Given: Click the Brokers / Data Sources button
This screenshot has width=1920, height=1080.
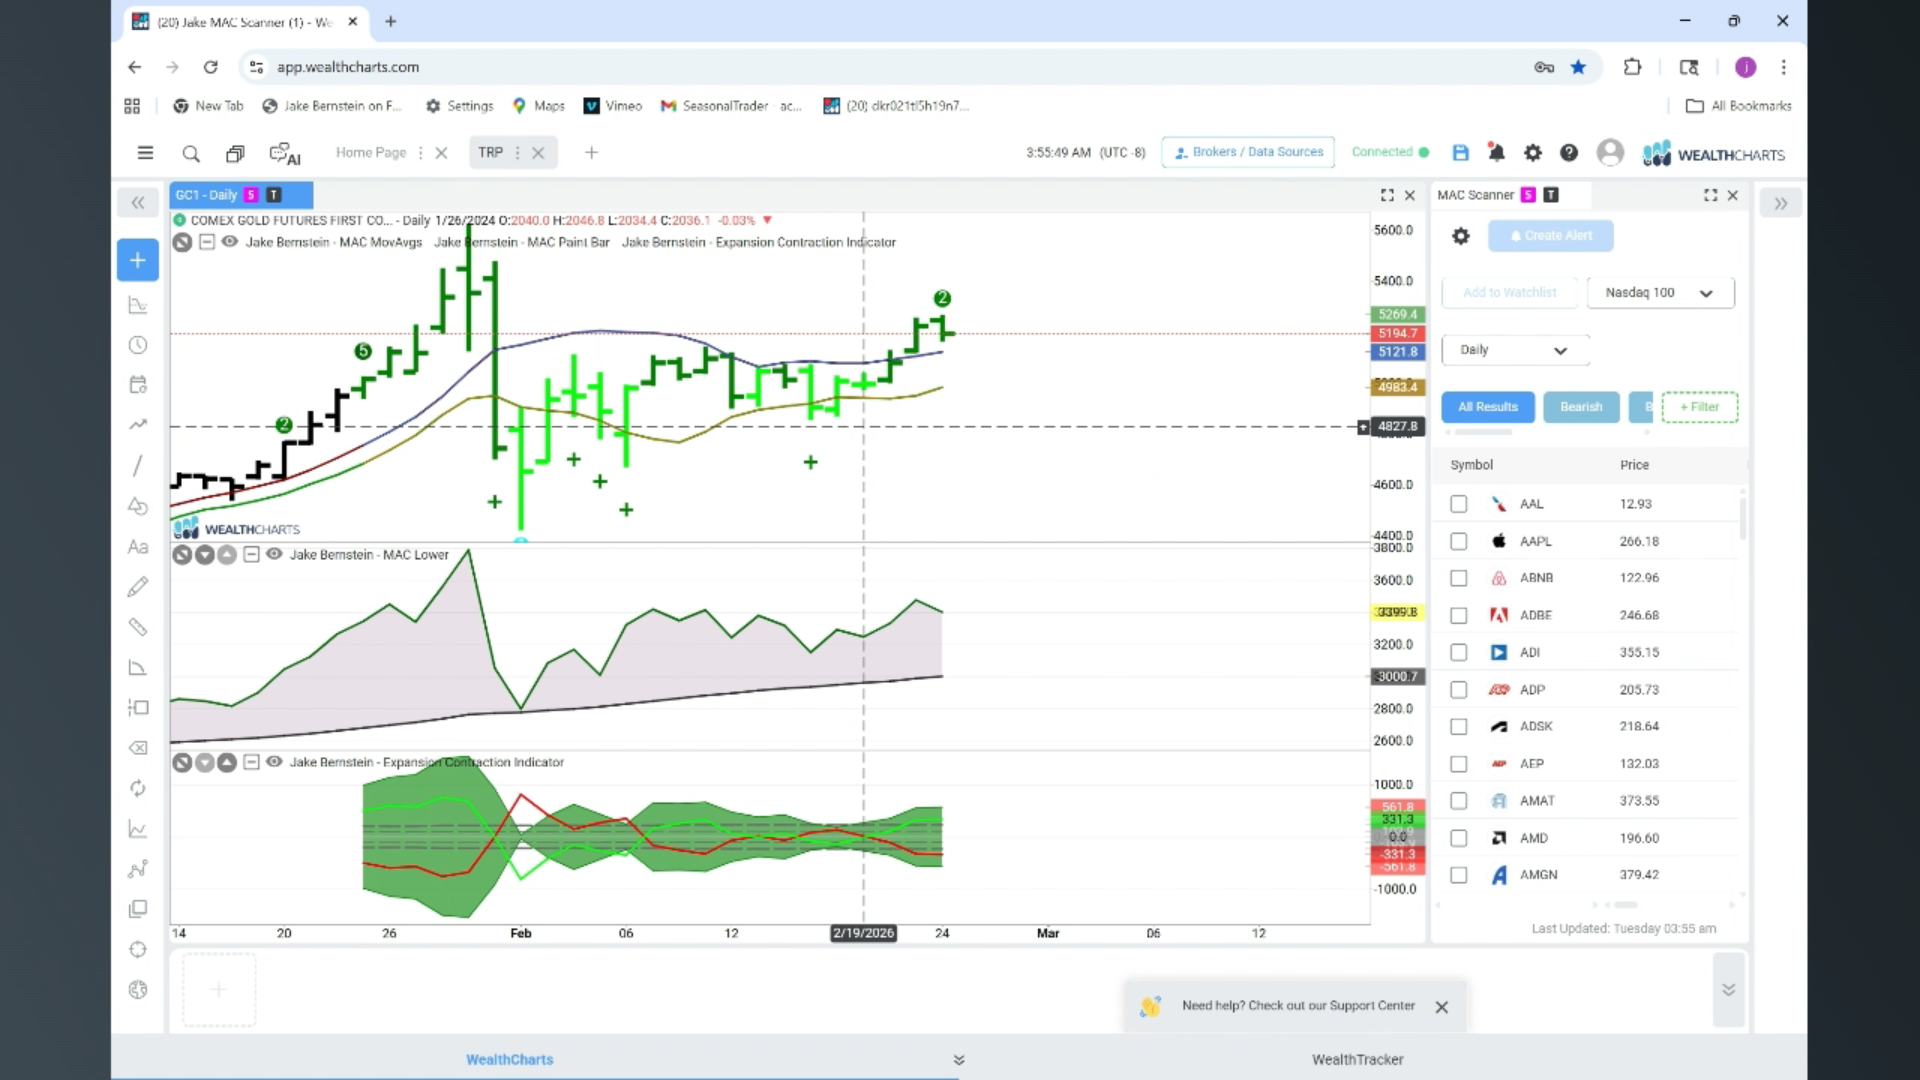Looking at the screenshot, I should click(x=1248, y=152).
